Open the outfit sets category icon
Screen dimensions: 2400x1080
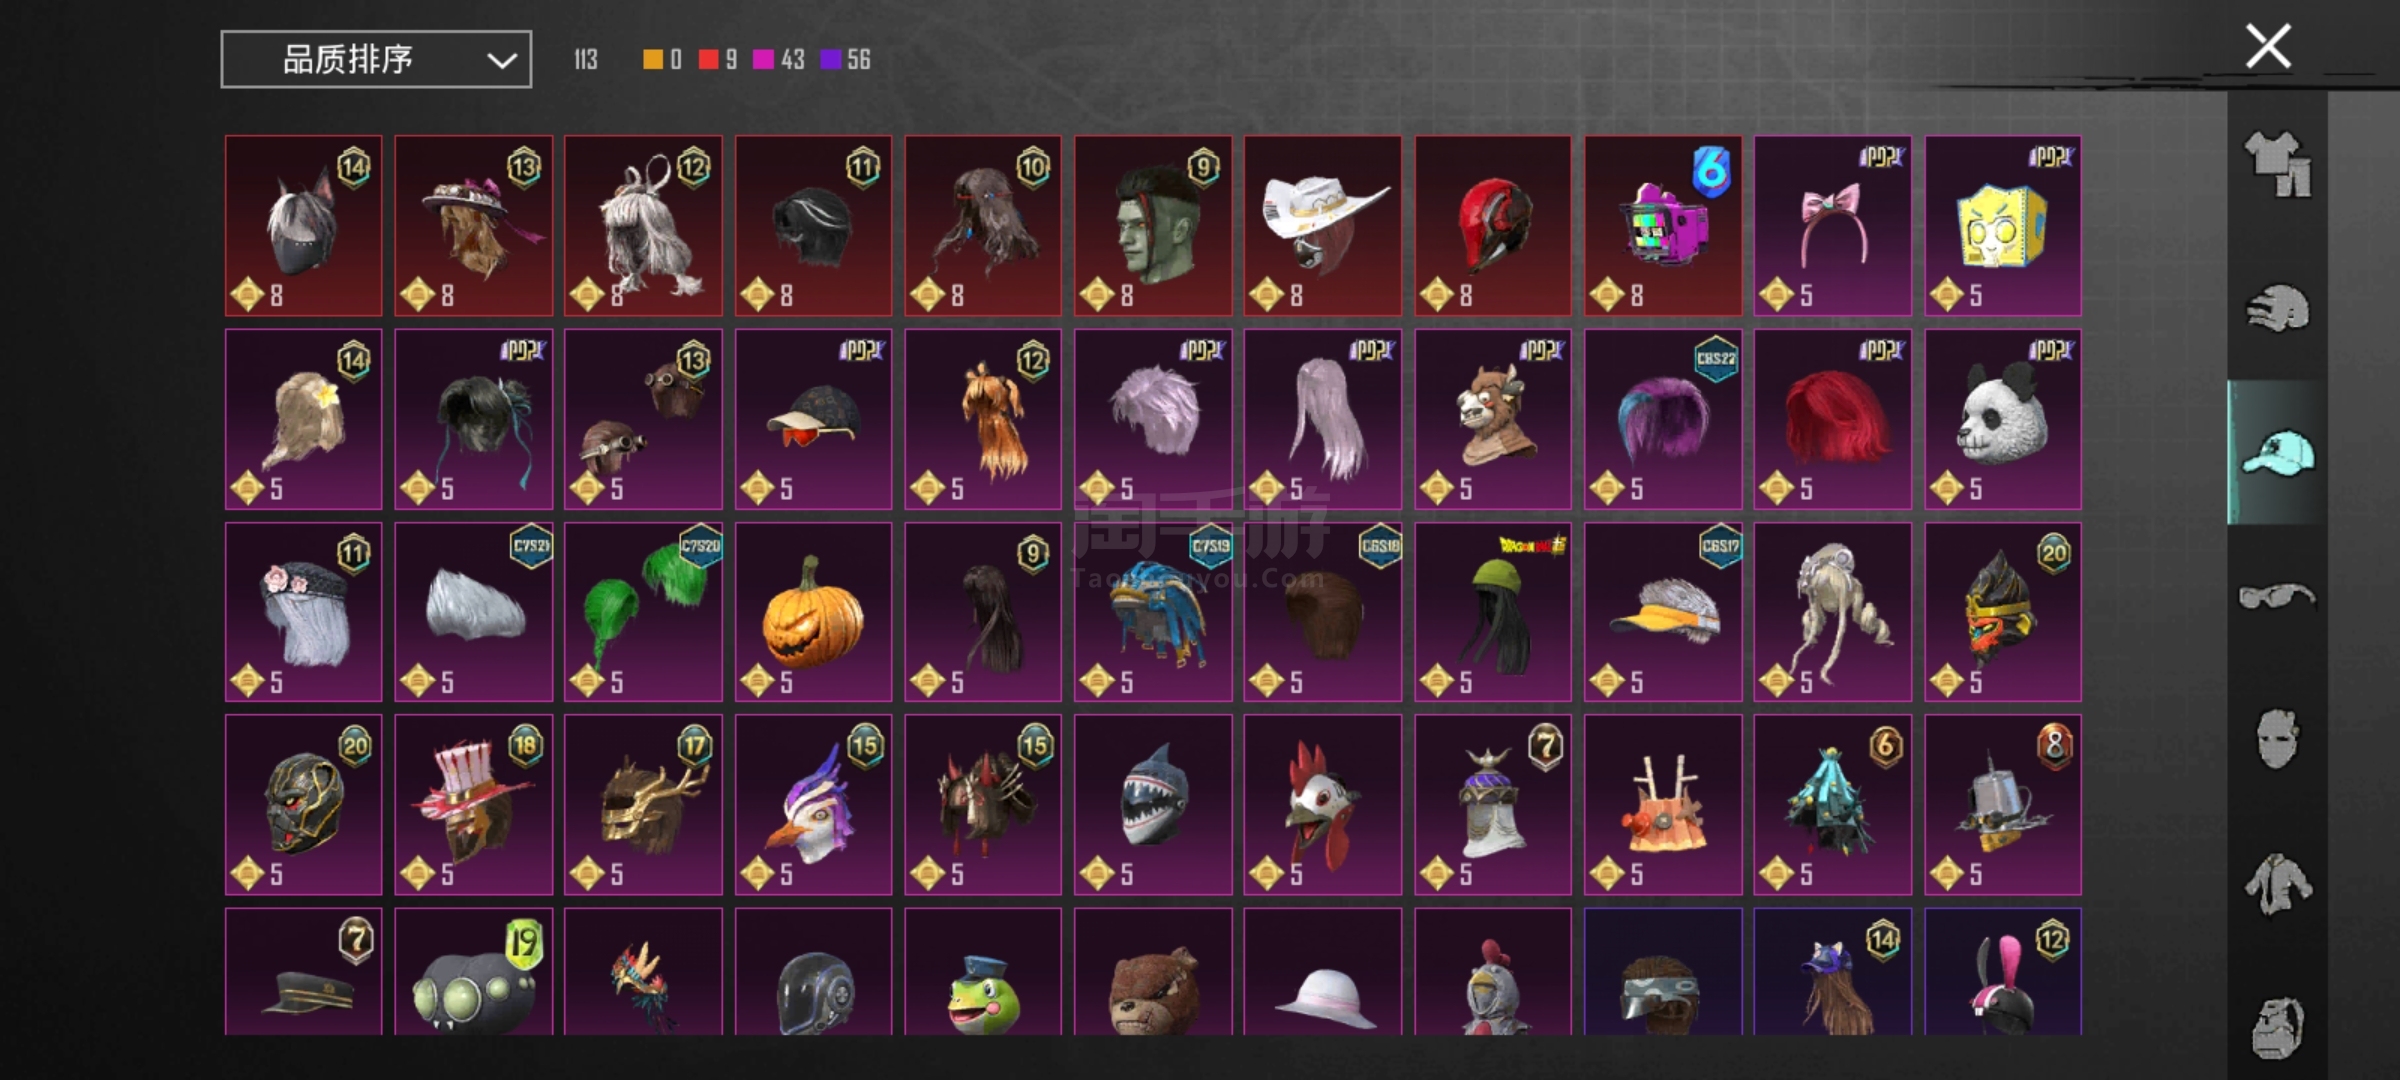[x=2277, y=164]
